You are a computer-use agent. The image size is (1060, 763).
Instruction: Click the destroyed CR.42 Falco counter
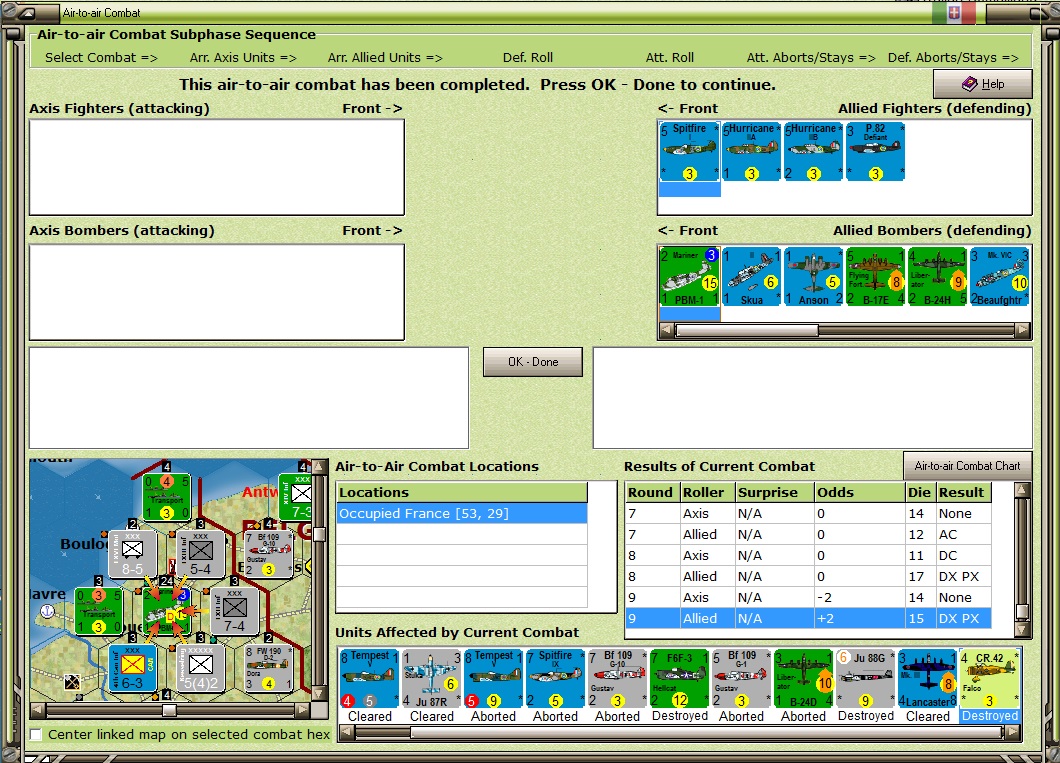coord(989,679)
